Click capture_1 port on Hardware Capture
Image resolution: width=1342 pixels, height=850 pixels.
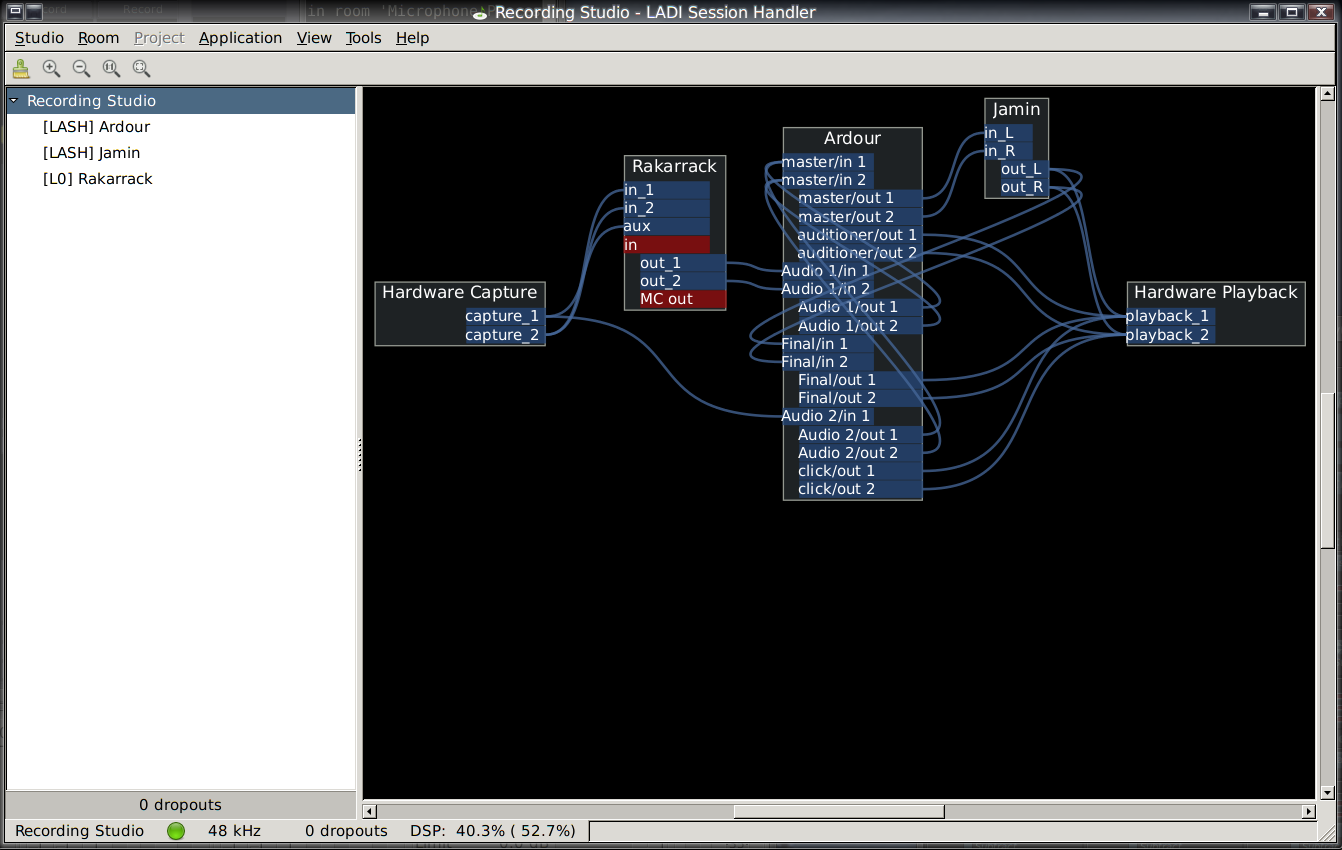click(x=502, y=316)
